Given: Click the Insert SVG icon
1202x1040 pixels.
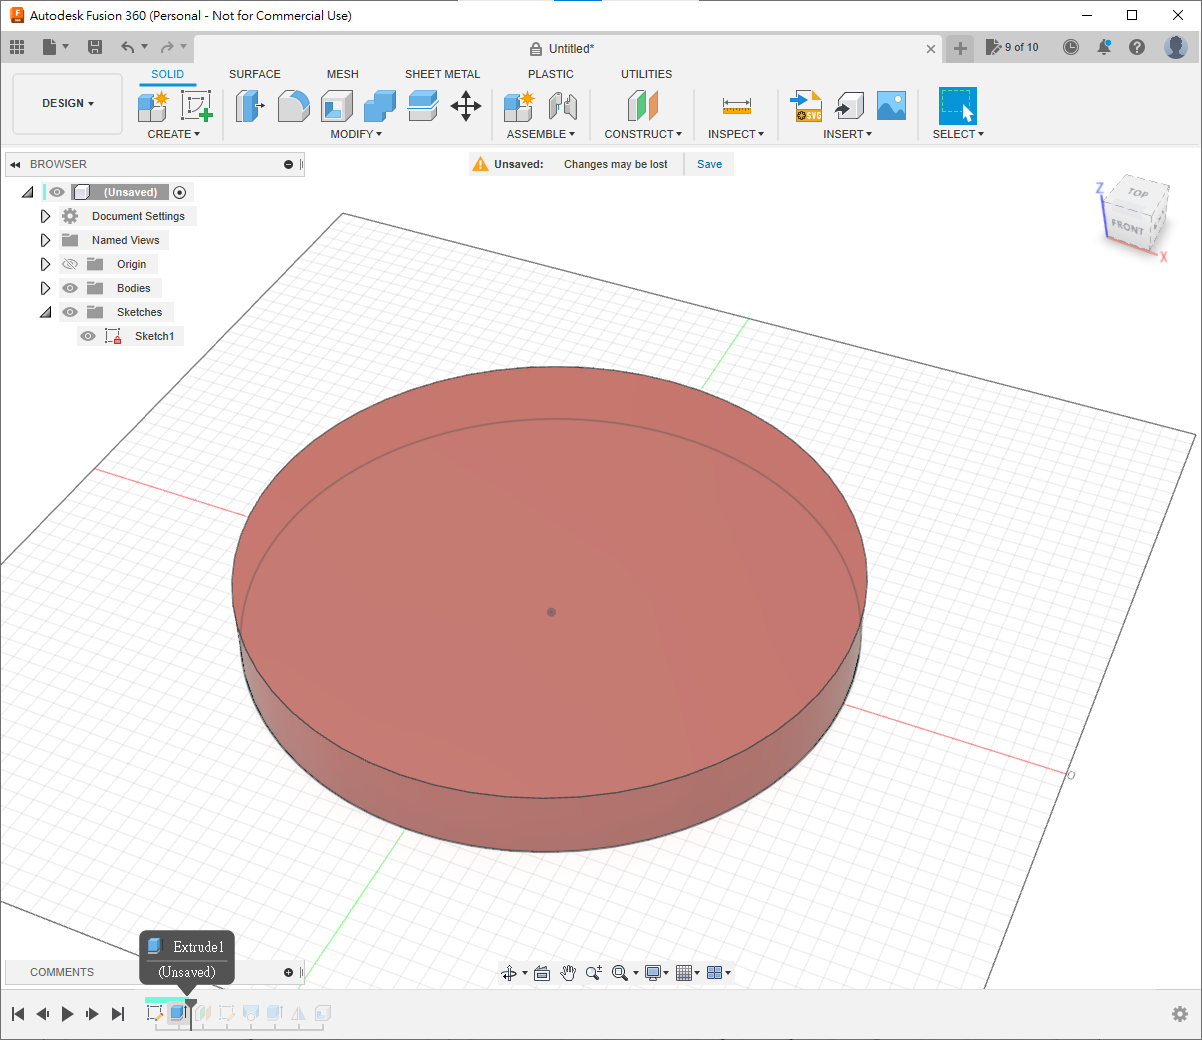Looking at the screenshot, I should click(x=806, y=105).
